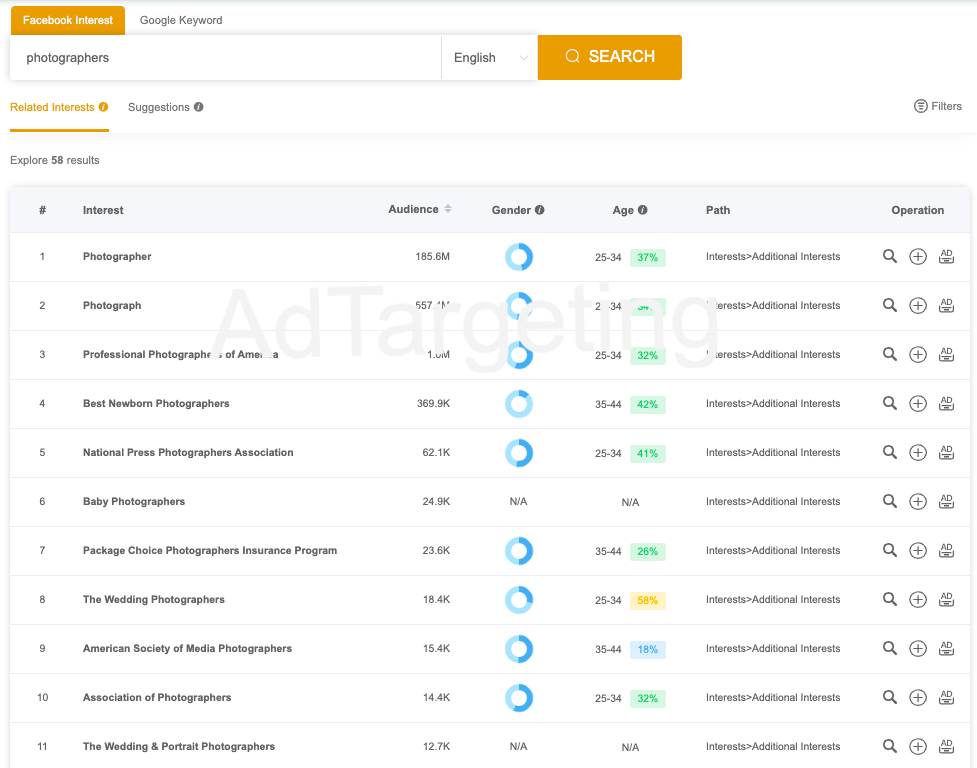Click The Wedding & Portrait Photographers name
Screen dimensions: 977x768
[179, 746]
